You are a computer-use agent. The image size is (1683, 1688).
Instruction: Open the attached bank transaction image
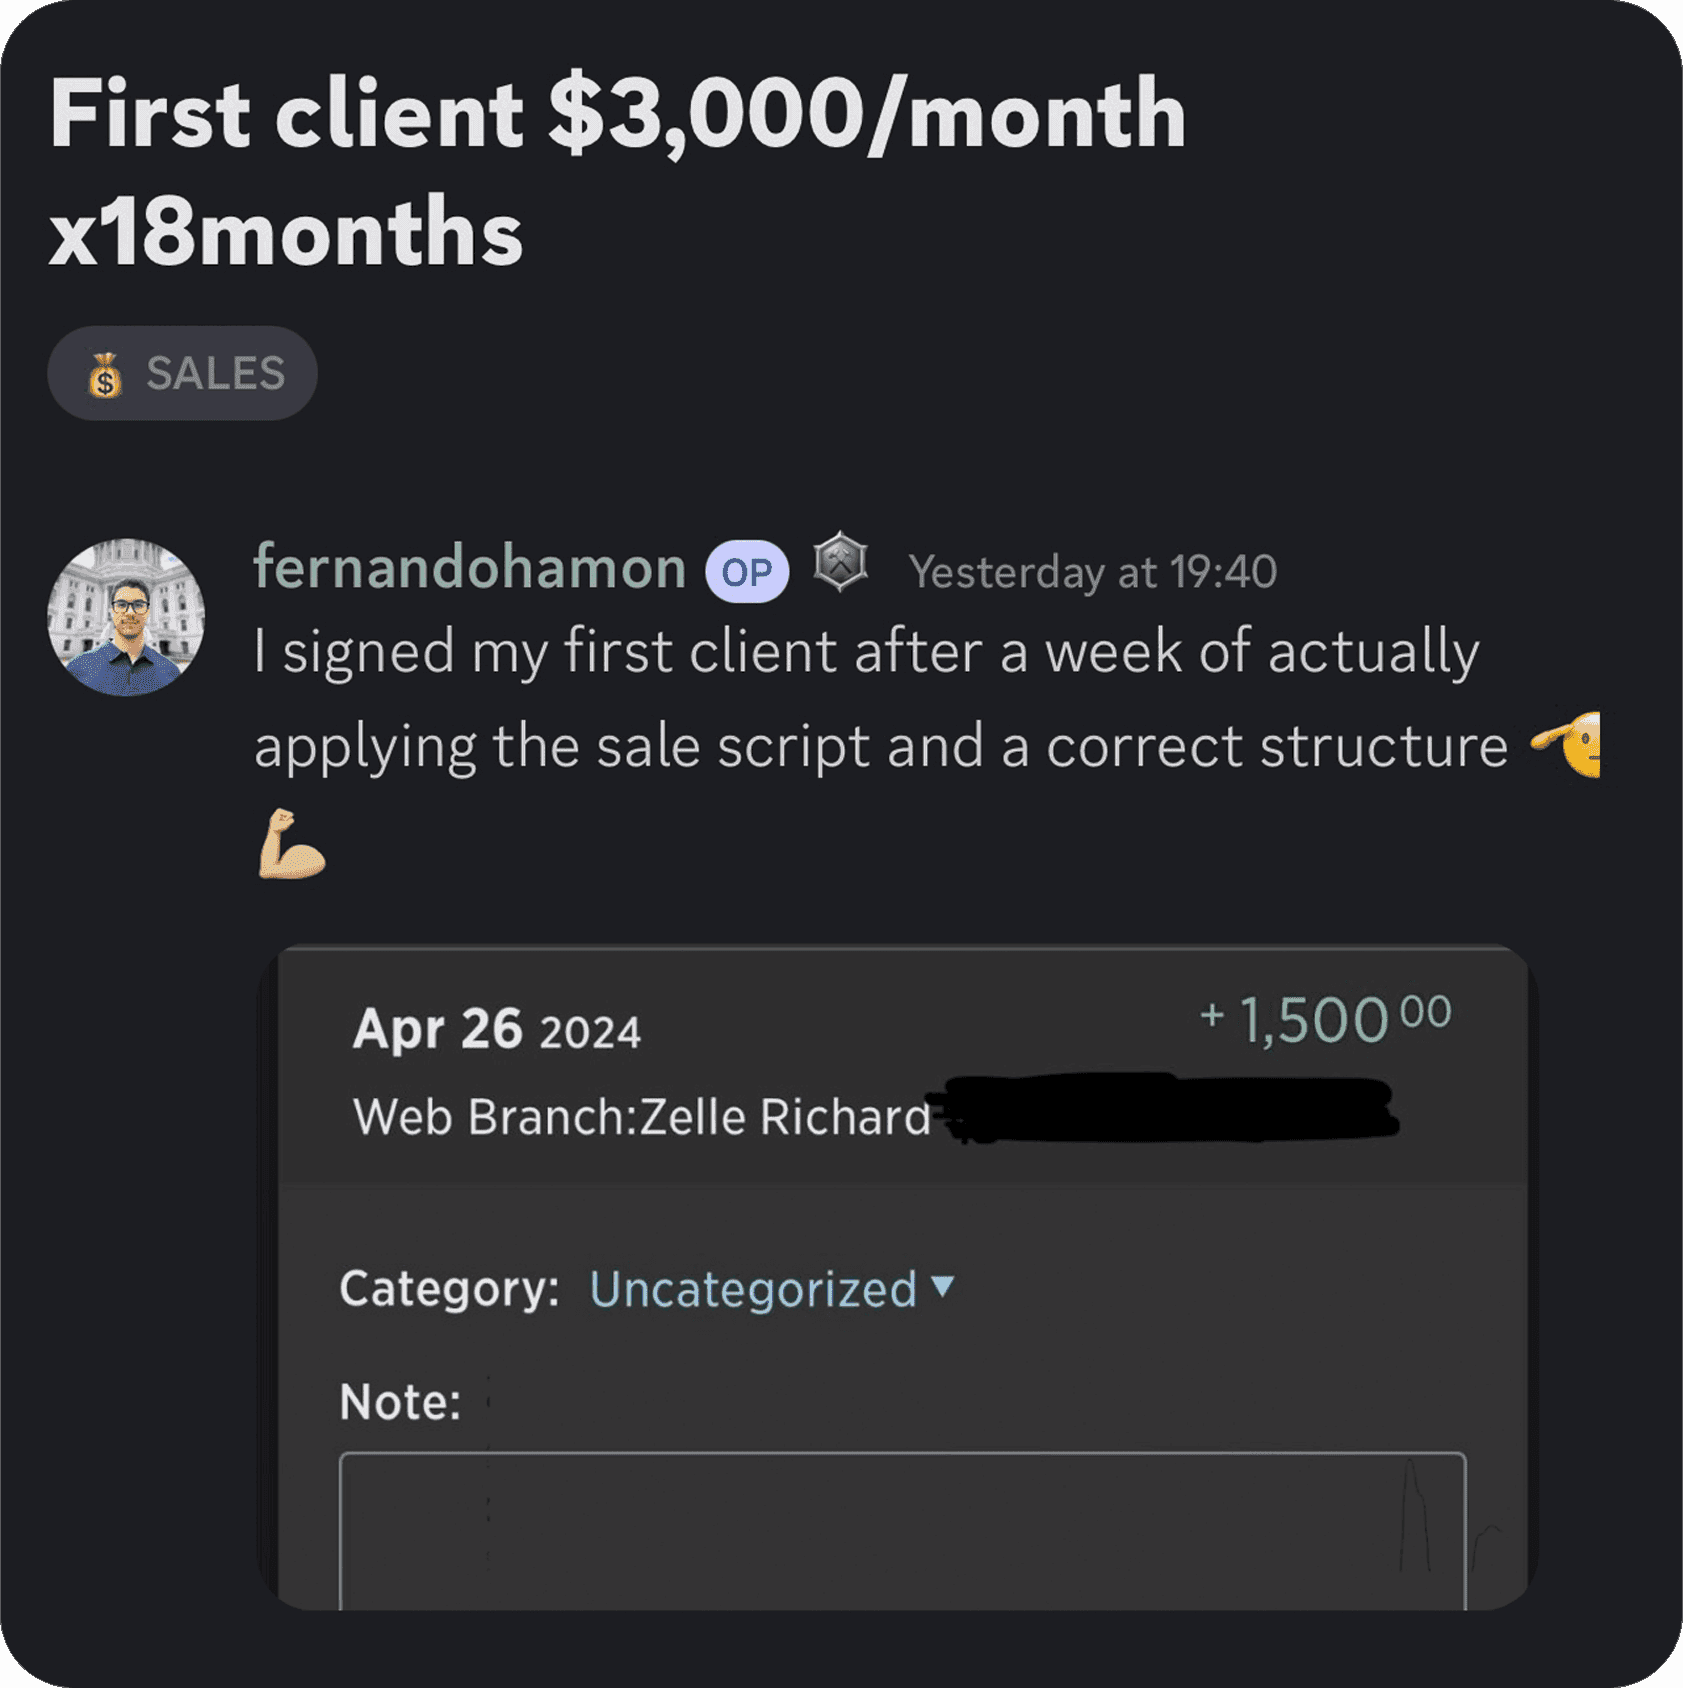click(899, 1277)
